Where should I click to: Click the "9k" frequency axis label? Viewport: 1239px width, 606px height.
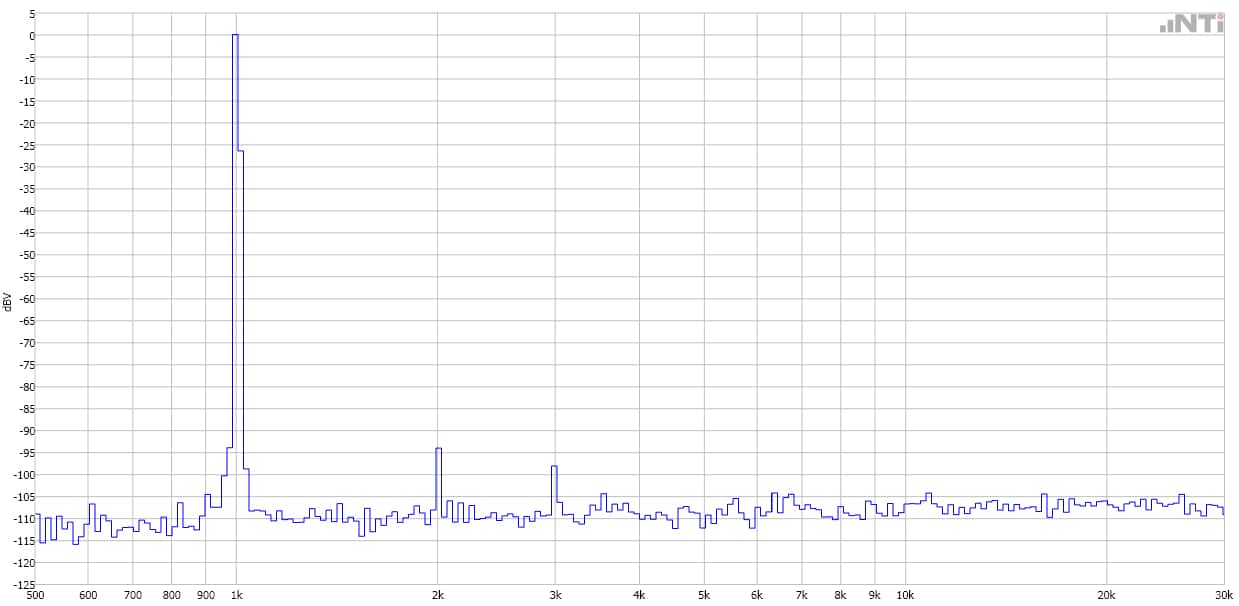coord(875,595)
